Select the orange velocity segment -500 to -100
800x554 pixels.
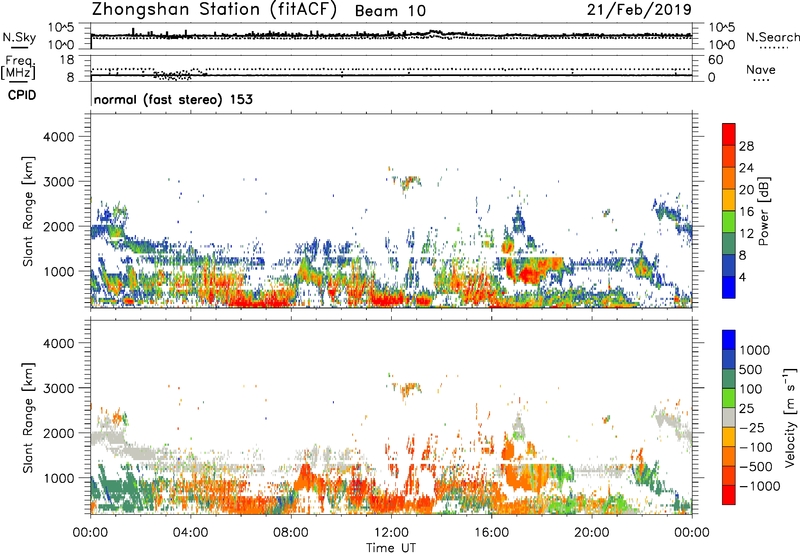tap(729, 456)
